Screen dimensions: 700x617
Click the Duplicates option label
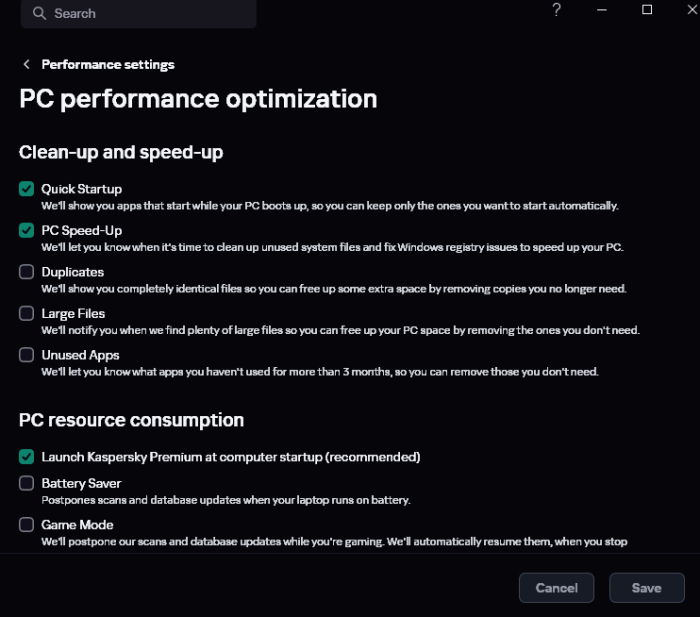[x=72, y=272]
